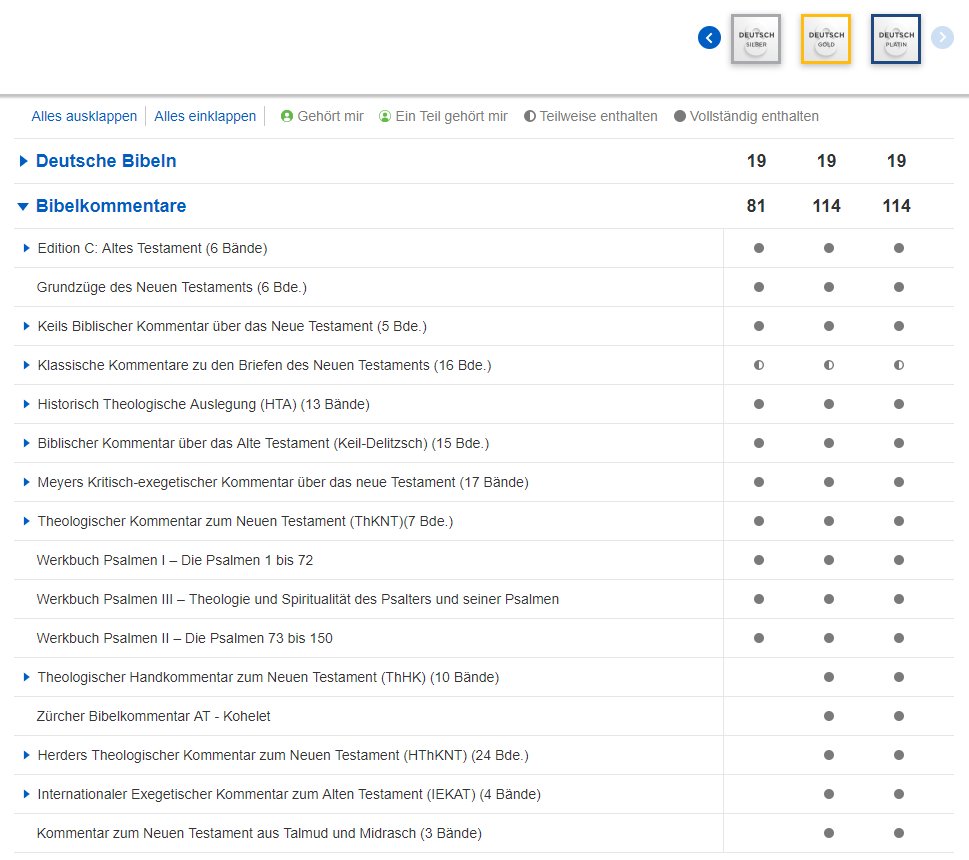Click Gold column dot for Zürcher Bibelkommentar
969x860 pixels.
click(828, 716)
